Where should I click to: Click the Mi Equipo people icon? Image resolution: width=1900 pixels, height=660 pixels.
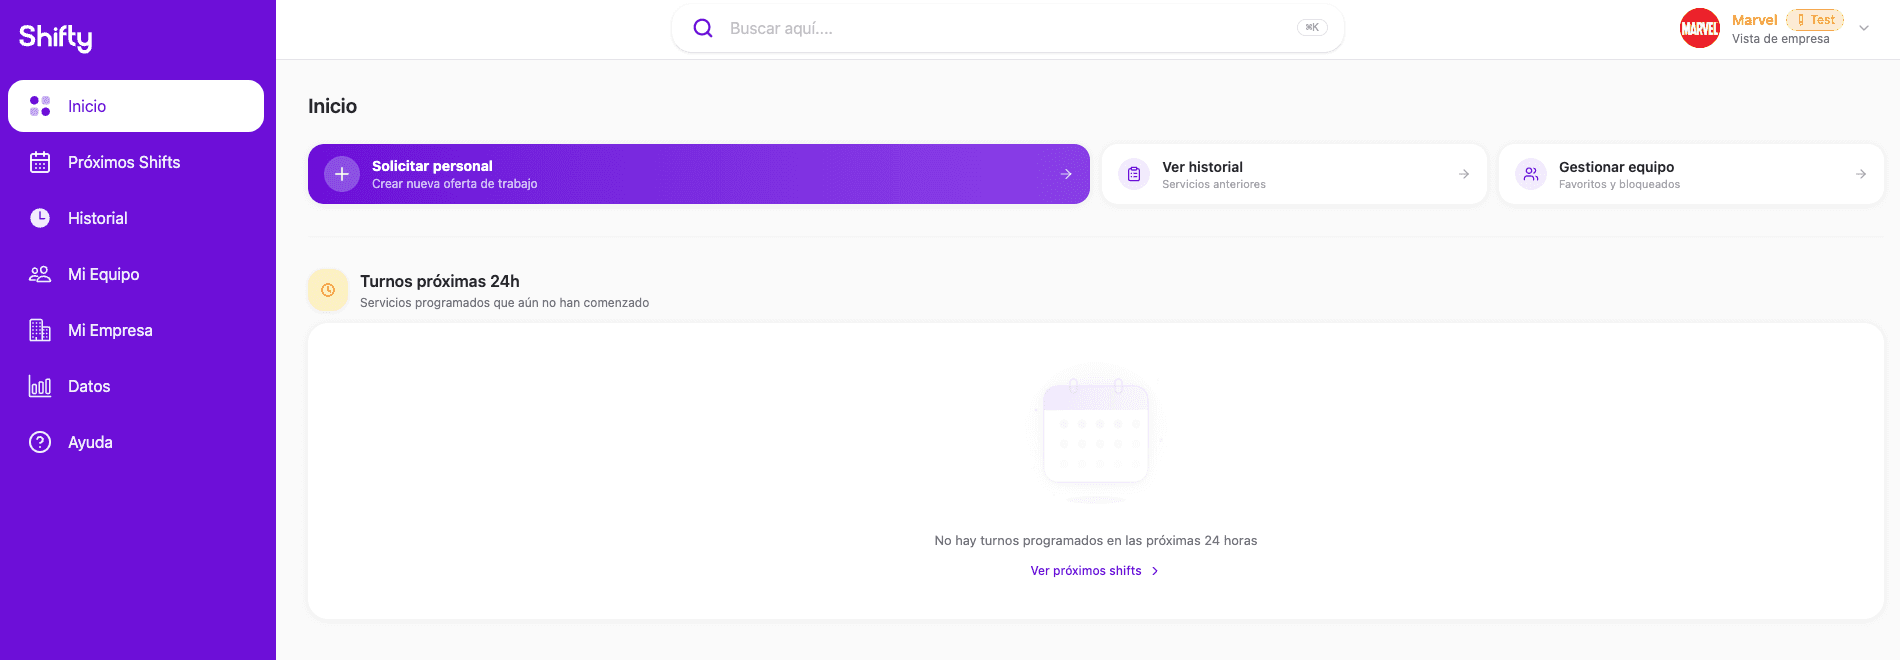40,274
